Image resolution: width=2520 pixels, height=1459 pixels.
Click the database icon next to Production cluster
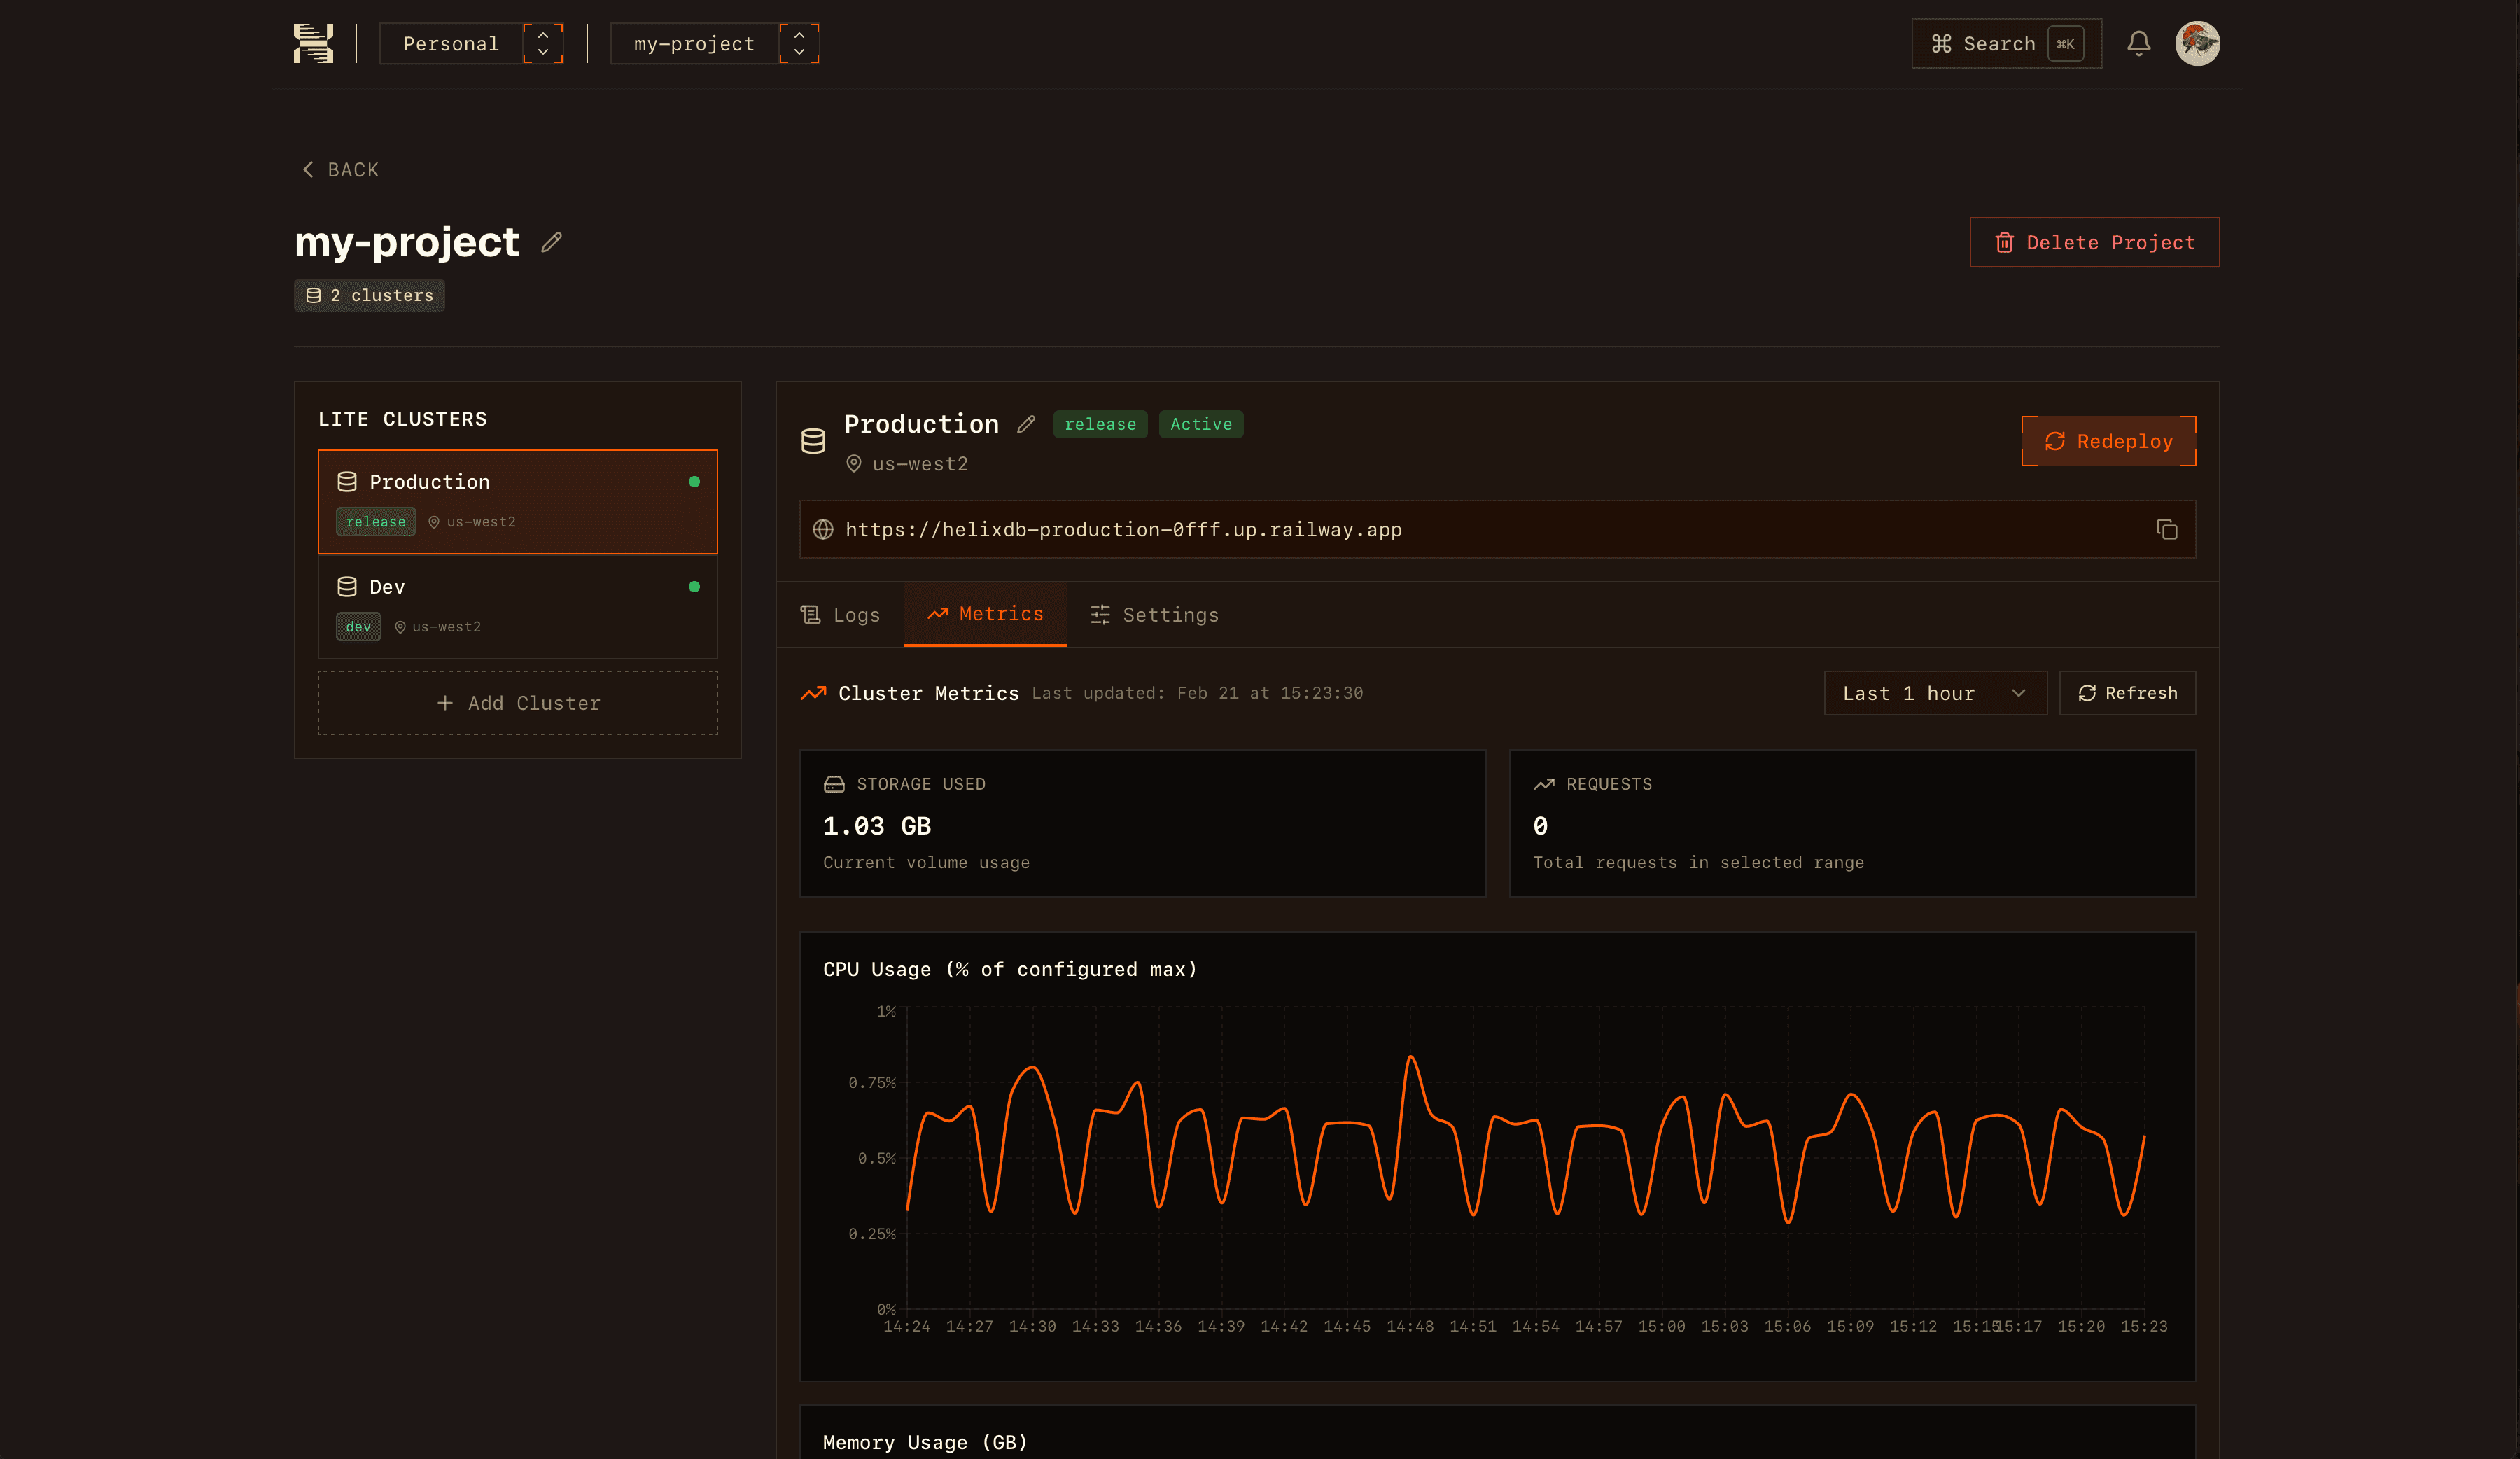(813, 440)
